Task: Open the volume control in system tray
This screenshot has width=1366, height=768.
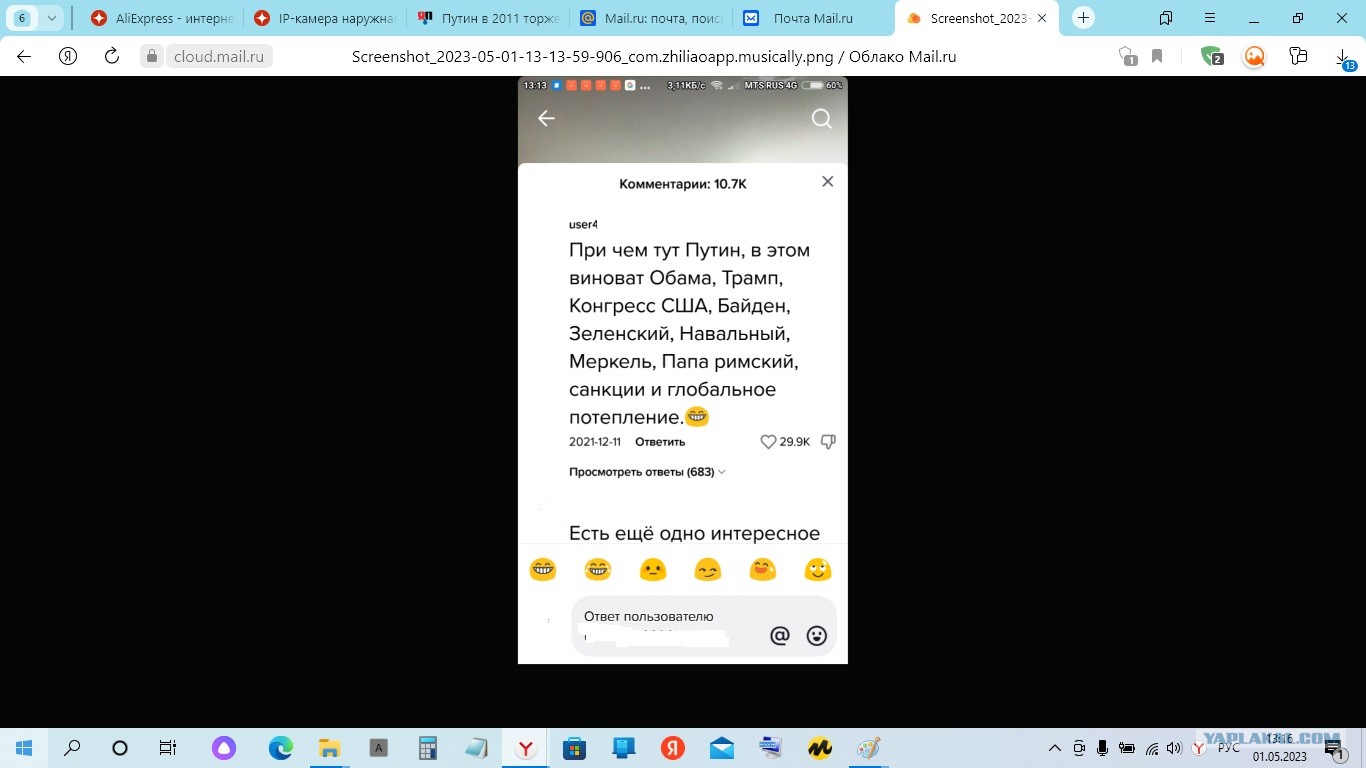Action: click(1174, 748)
